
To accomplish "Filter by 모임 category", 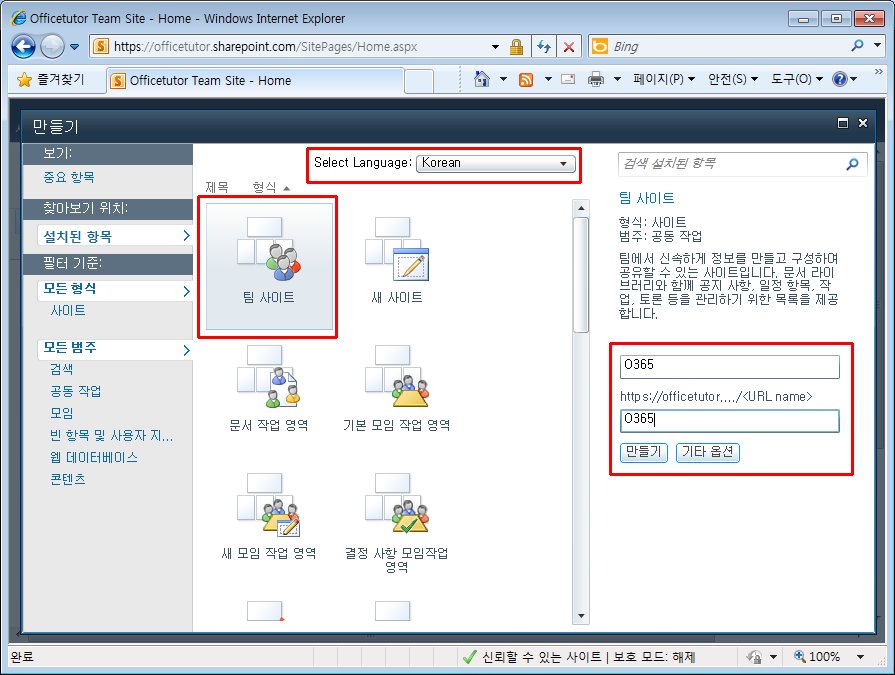I will click(x=62, y=413).
